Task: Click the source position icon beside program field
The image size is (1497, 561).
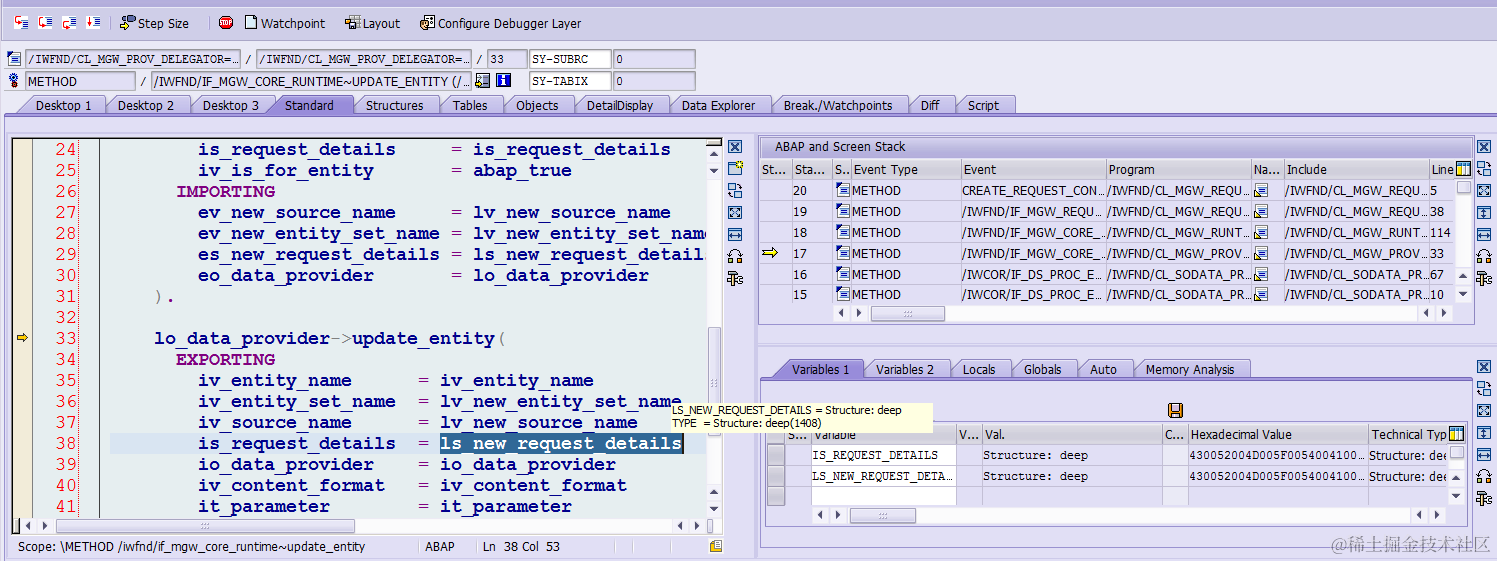Action: 14,59
